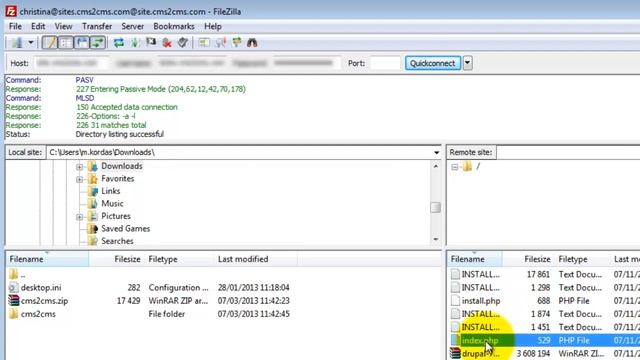Select Links in the local tree

tap(110, 191)
